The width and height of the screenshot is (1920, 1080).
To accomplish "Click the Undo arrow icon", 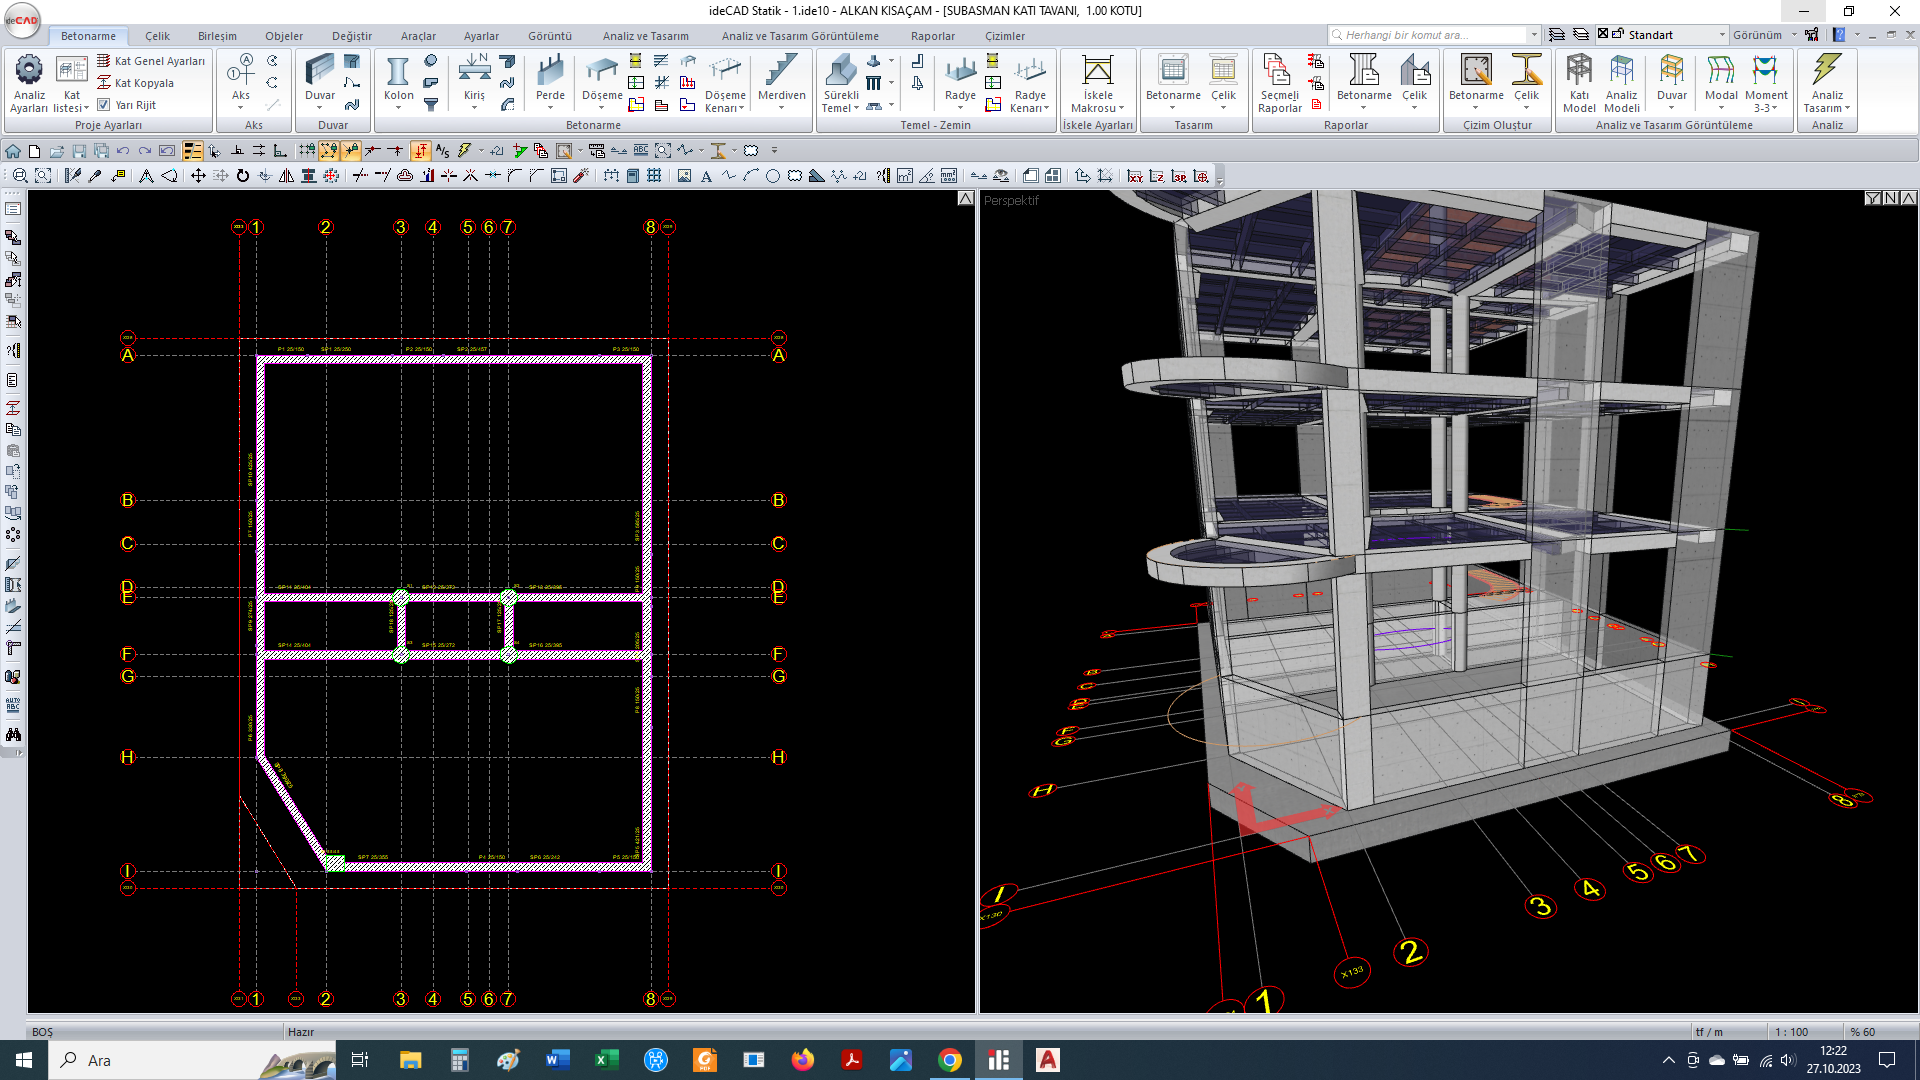I will click(x=123, y=151).
